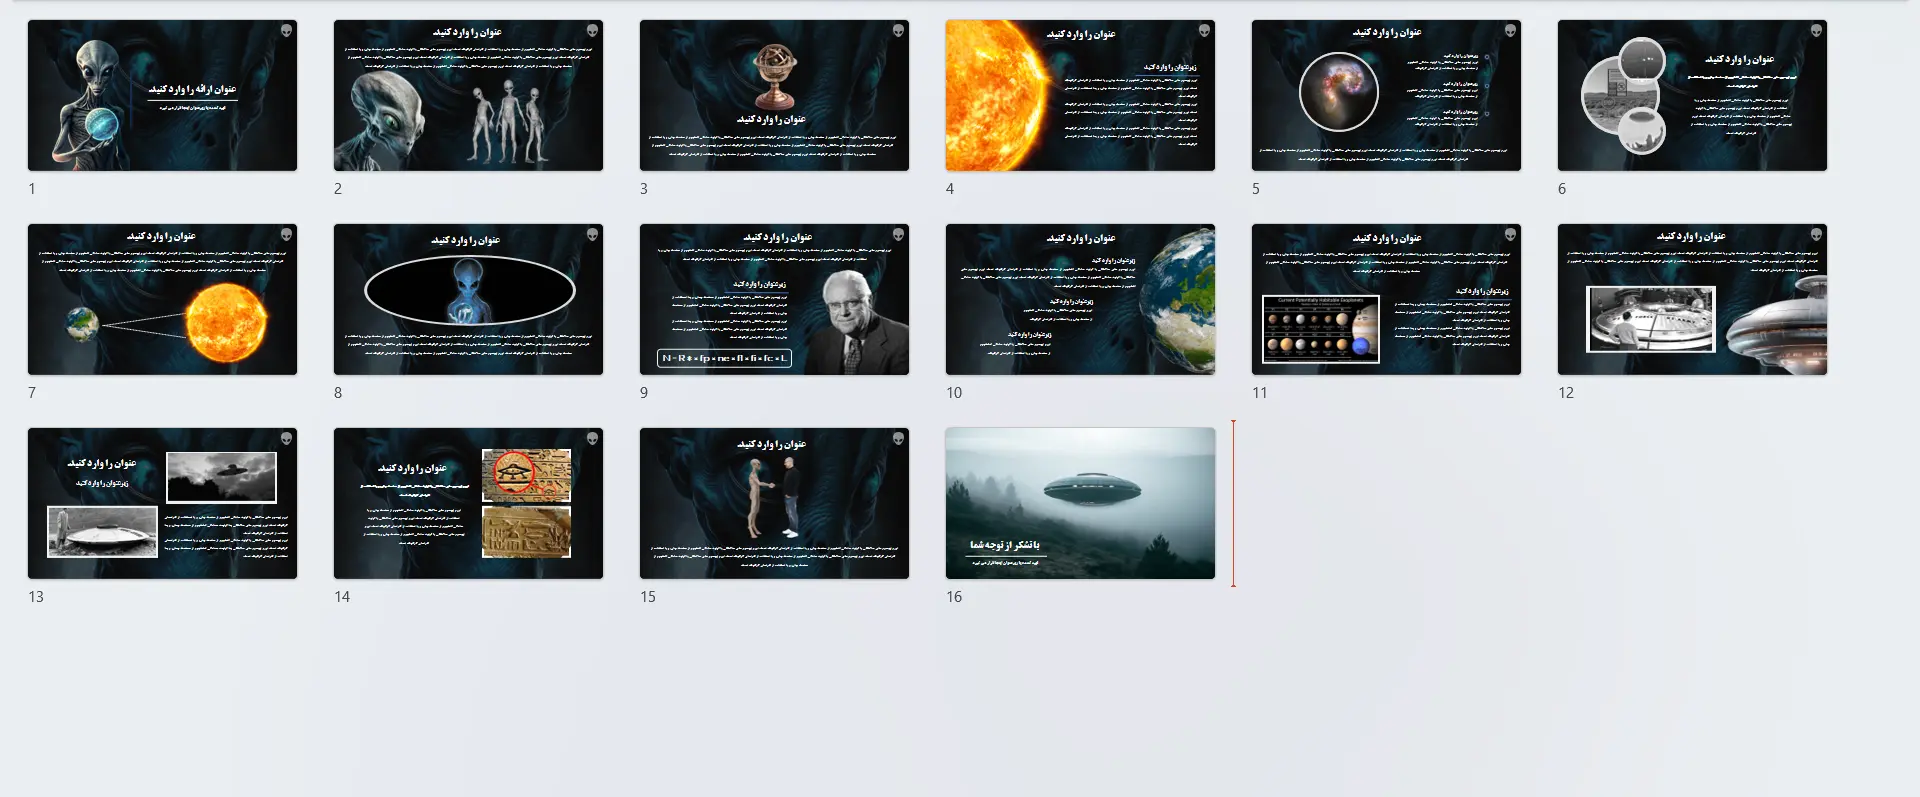Click slide number label "10"
Screen dimensions: 1920x797
[954, 393]
